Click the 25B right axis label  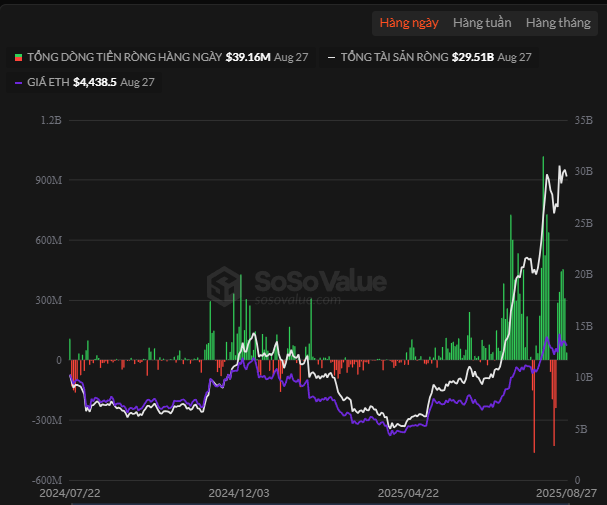pos(583,223)
